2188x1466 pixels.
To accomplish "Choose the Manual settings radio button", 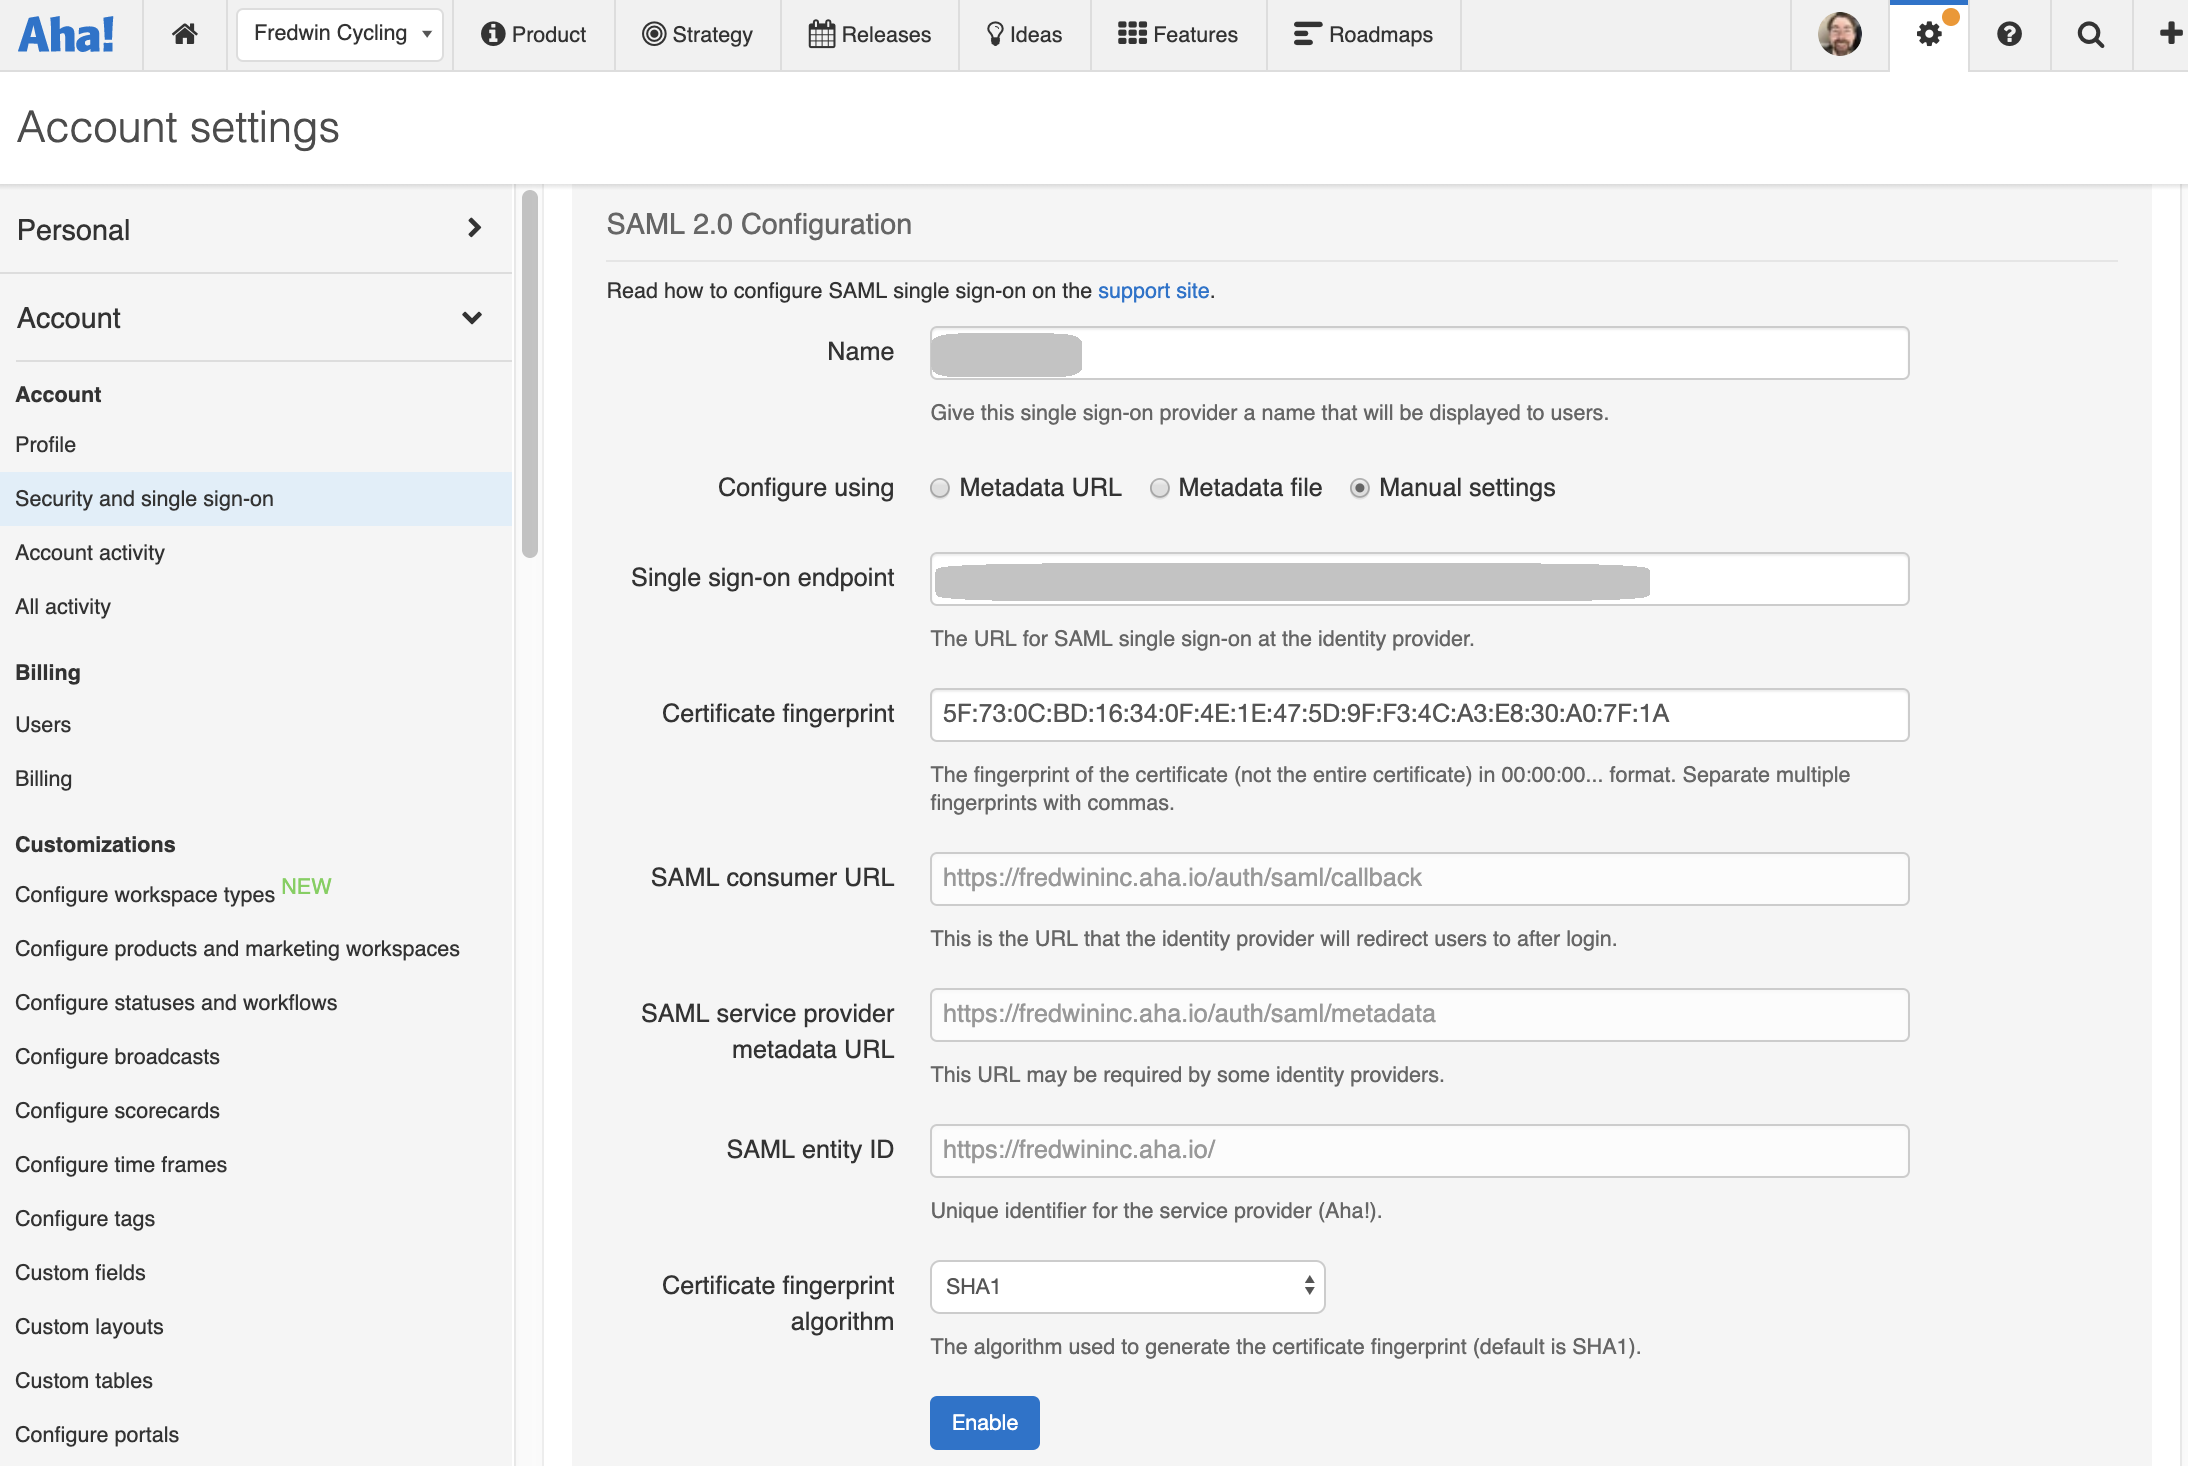I will click(x=1360, y=488).
